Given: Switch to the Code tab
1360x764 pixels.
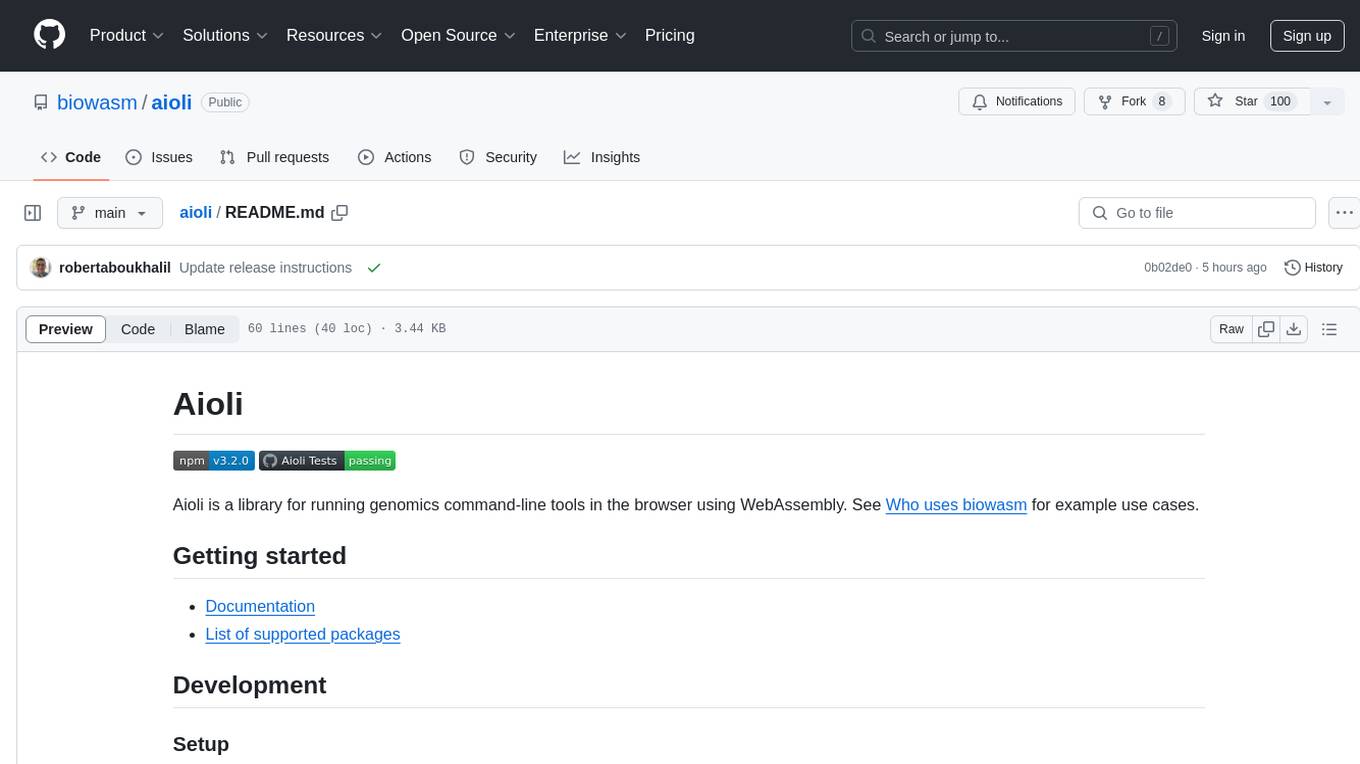Looking at the screenshot, I should [x=71, y=157].
